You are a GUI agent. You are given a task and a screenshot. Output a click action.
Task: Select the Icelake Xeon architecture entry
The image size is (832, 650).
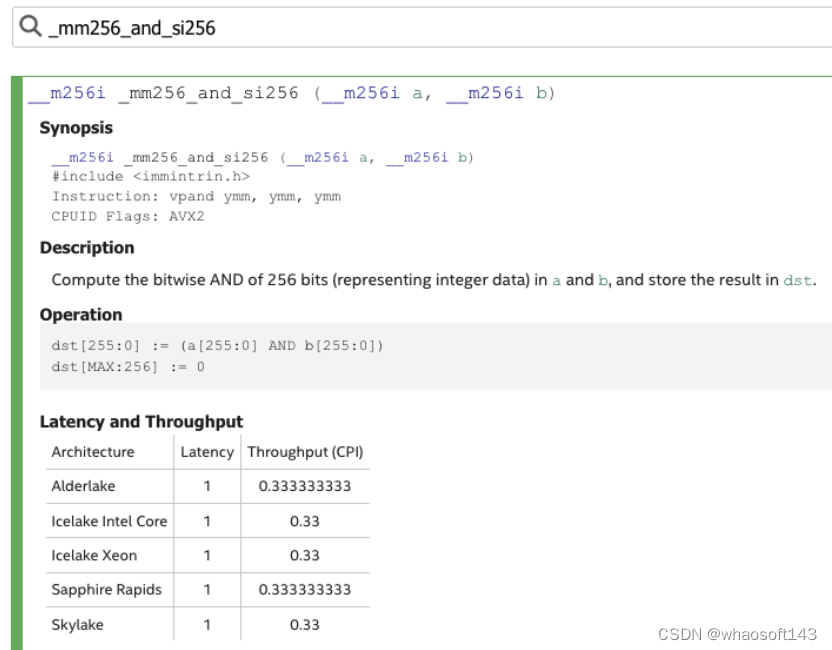[x=92, y=555]
